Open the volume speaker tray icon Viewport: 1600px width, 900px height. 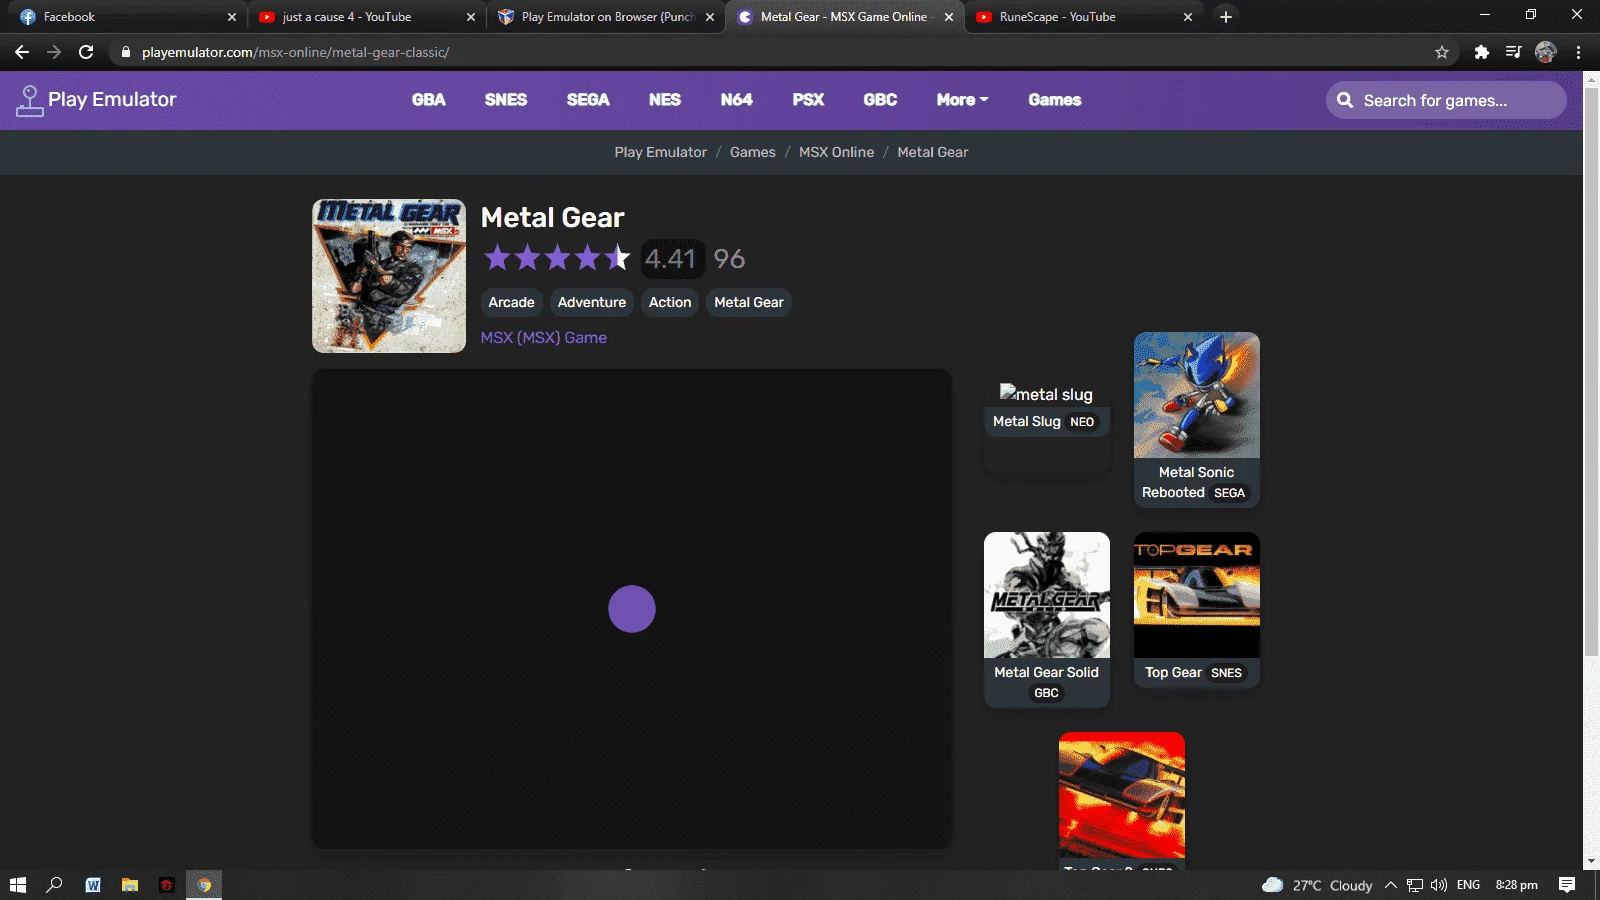(1439, 885)
